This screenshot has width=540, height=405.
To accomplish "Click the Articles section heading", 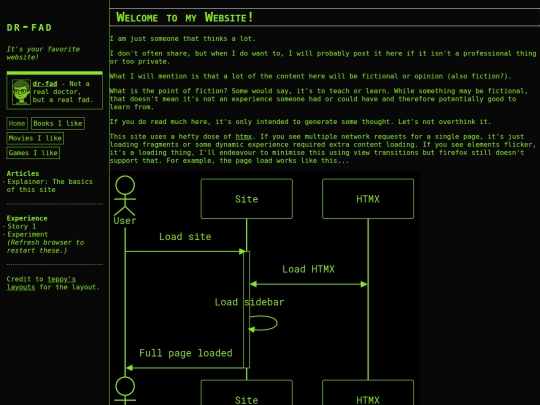I will point(23,174).
